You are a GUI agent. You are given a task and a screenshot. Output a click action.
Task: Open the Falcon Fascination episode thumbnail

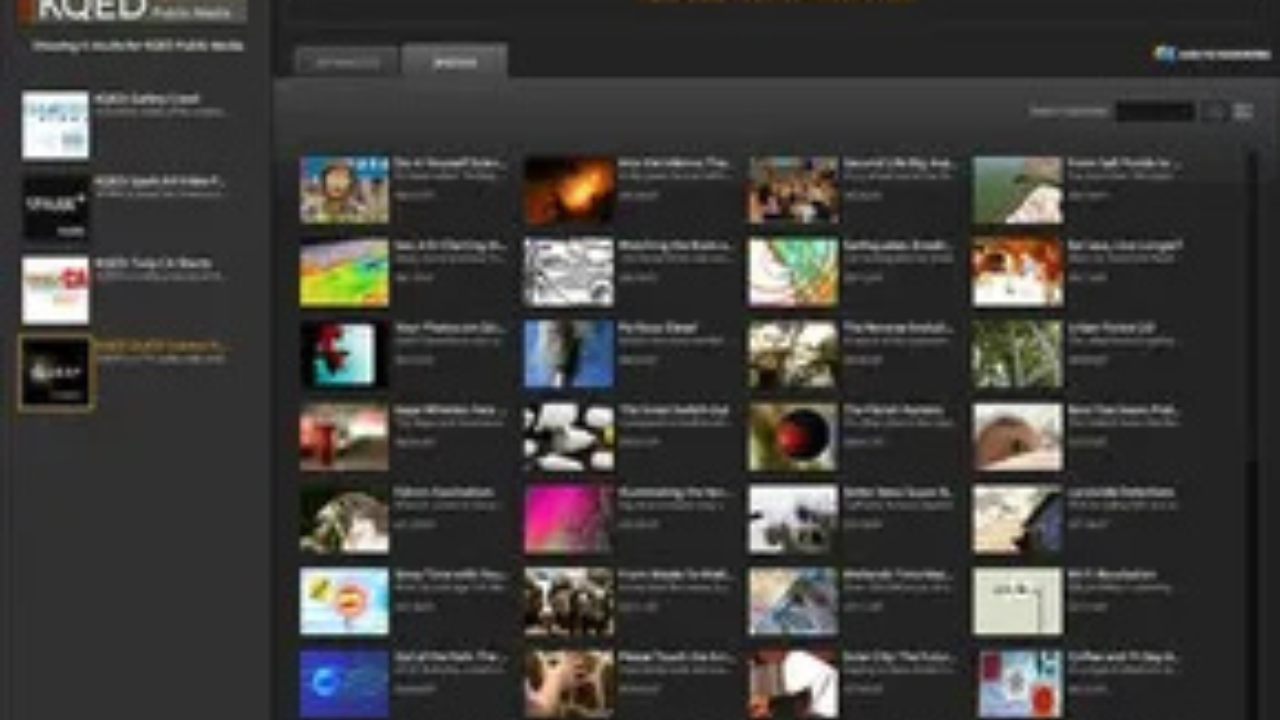pyautogui.click(x=344, y=519)
